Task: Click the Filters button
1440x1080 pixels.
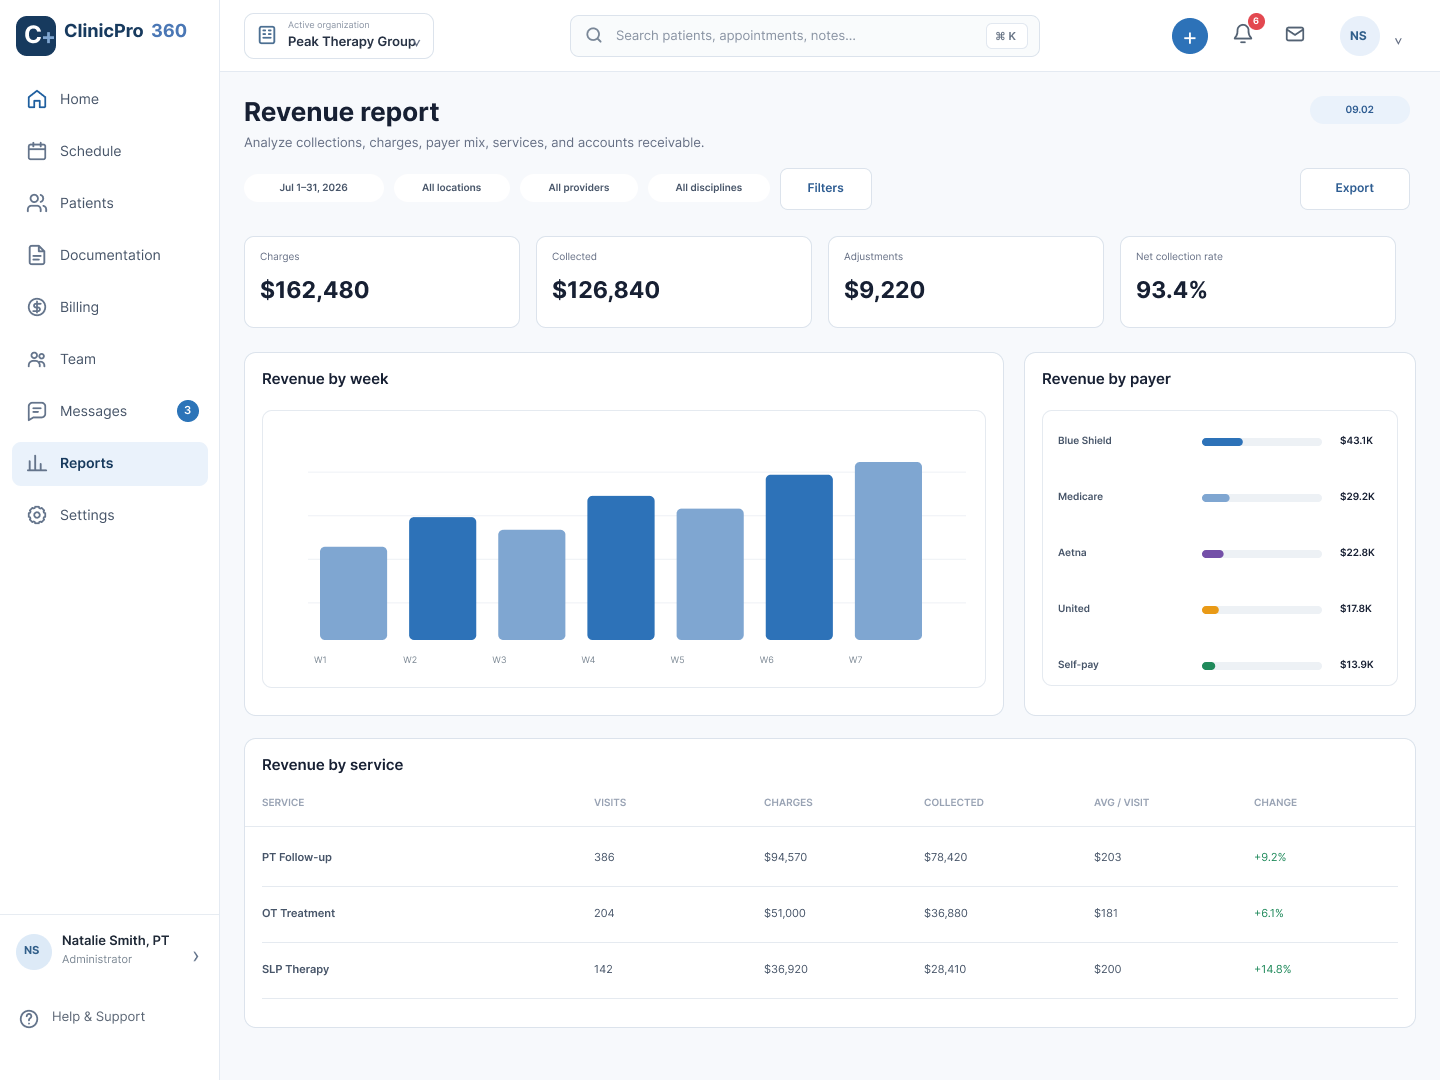Action: 826,189
